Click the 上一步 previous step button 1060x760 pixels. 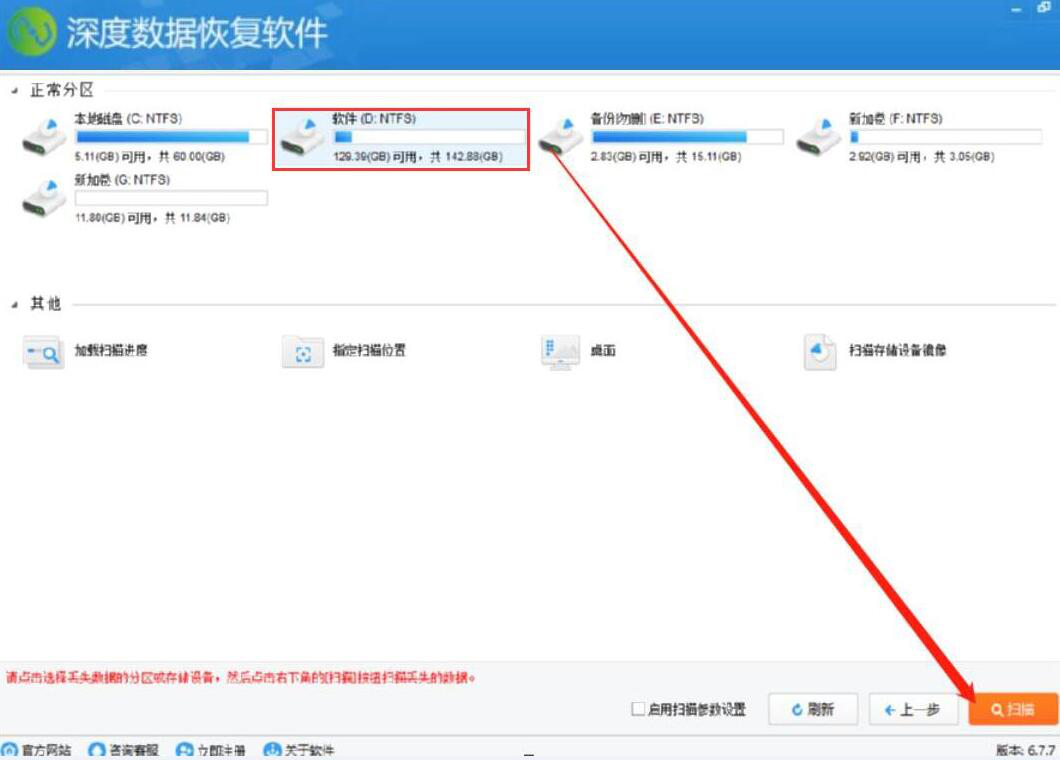(x=913, y=709)
